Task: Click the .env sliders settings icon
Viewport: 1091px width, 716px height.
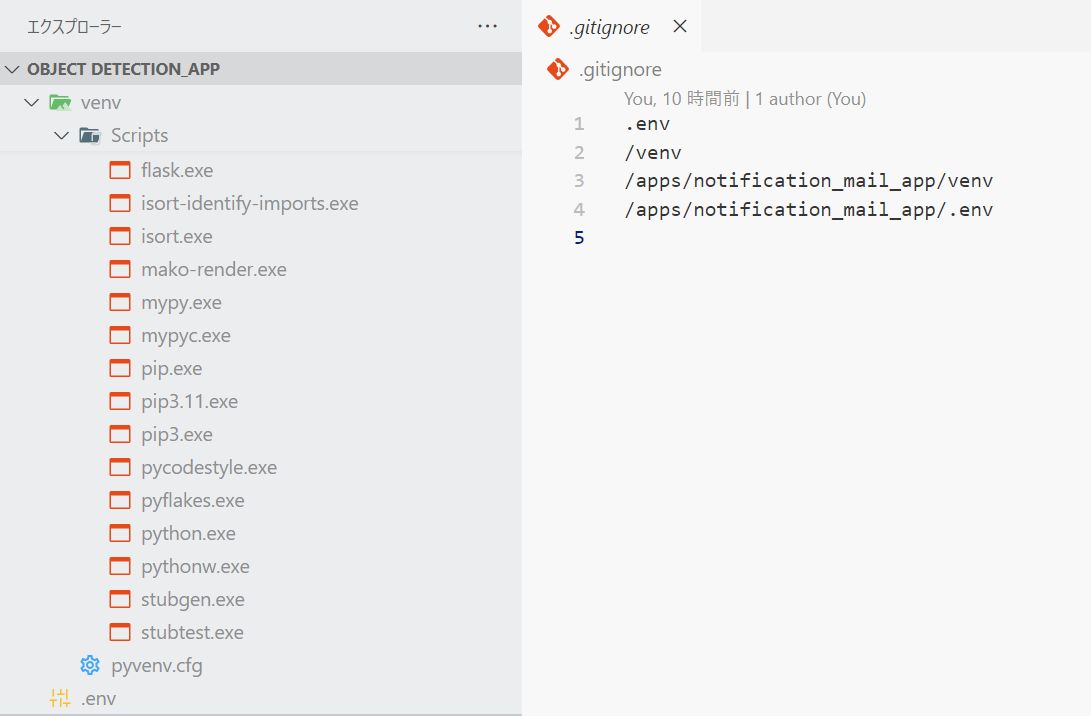Action: (60, 698)
